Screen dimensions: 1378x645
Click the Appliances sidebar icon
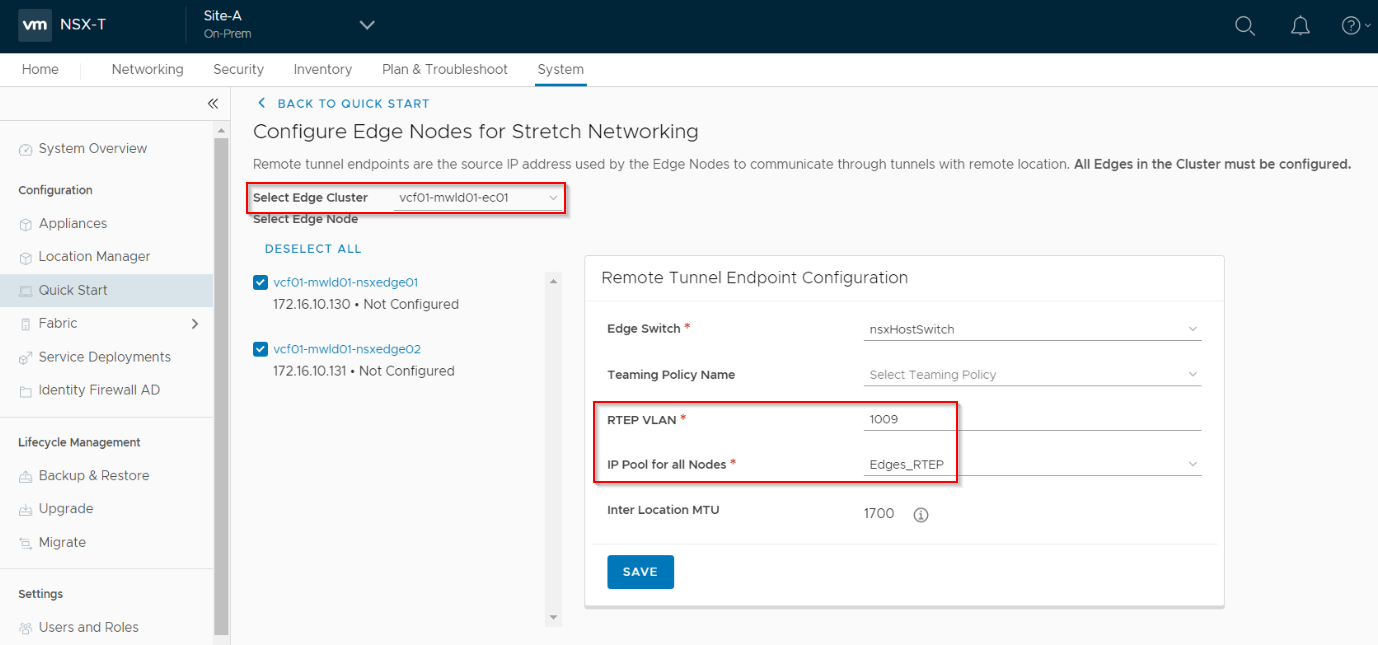tap(26, 224)
